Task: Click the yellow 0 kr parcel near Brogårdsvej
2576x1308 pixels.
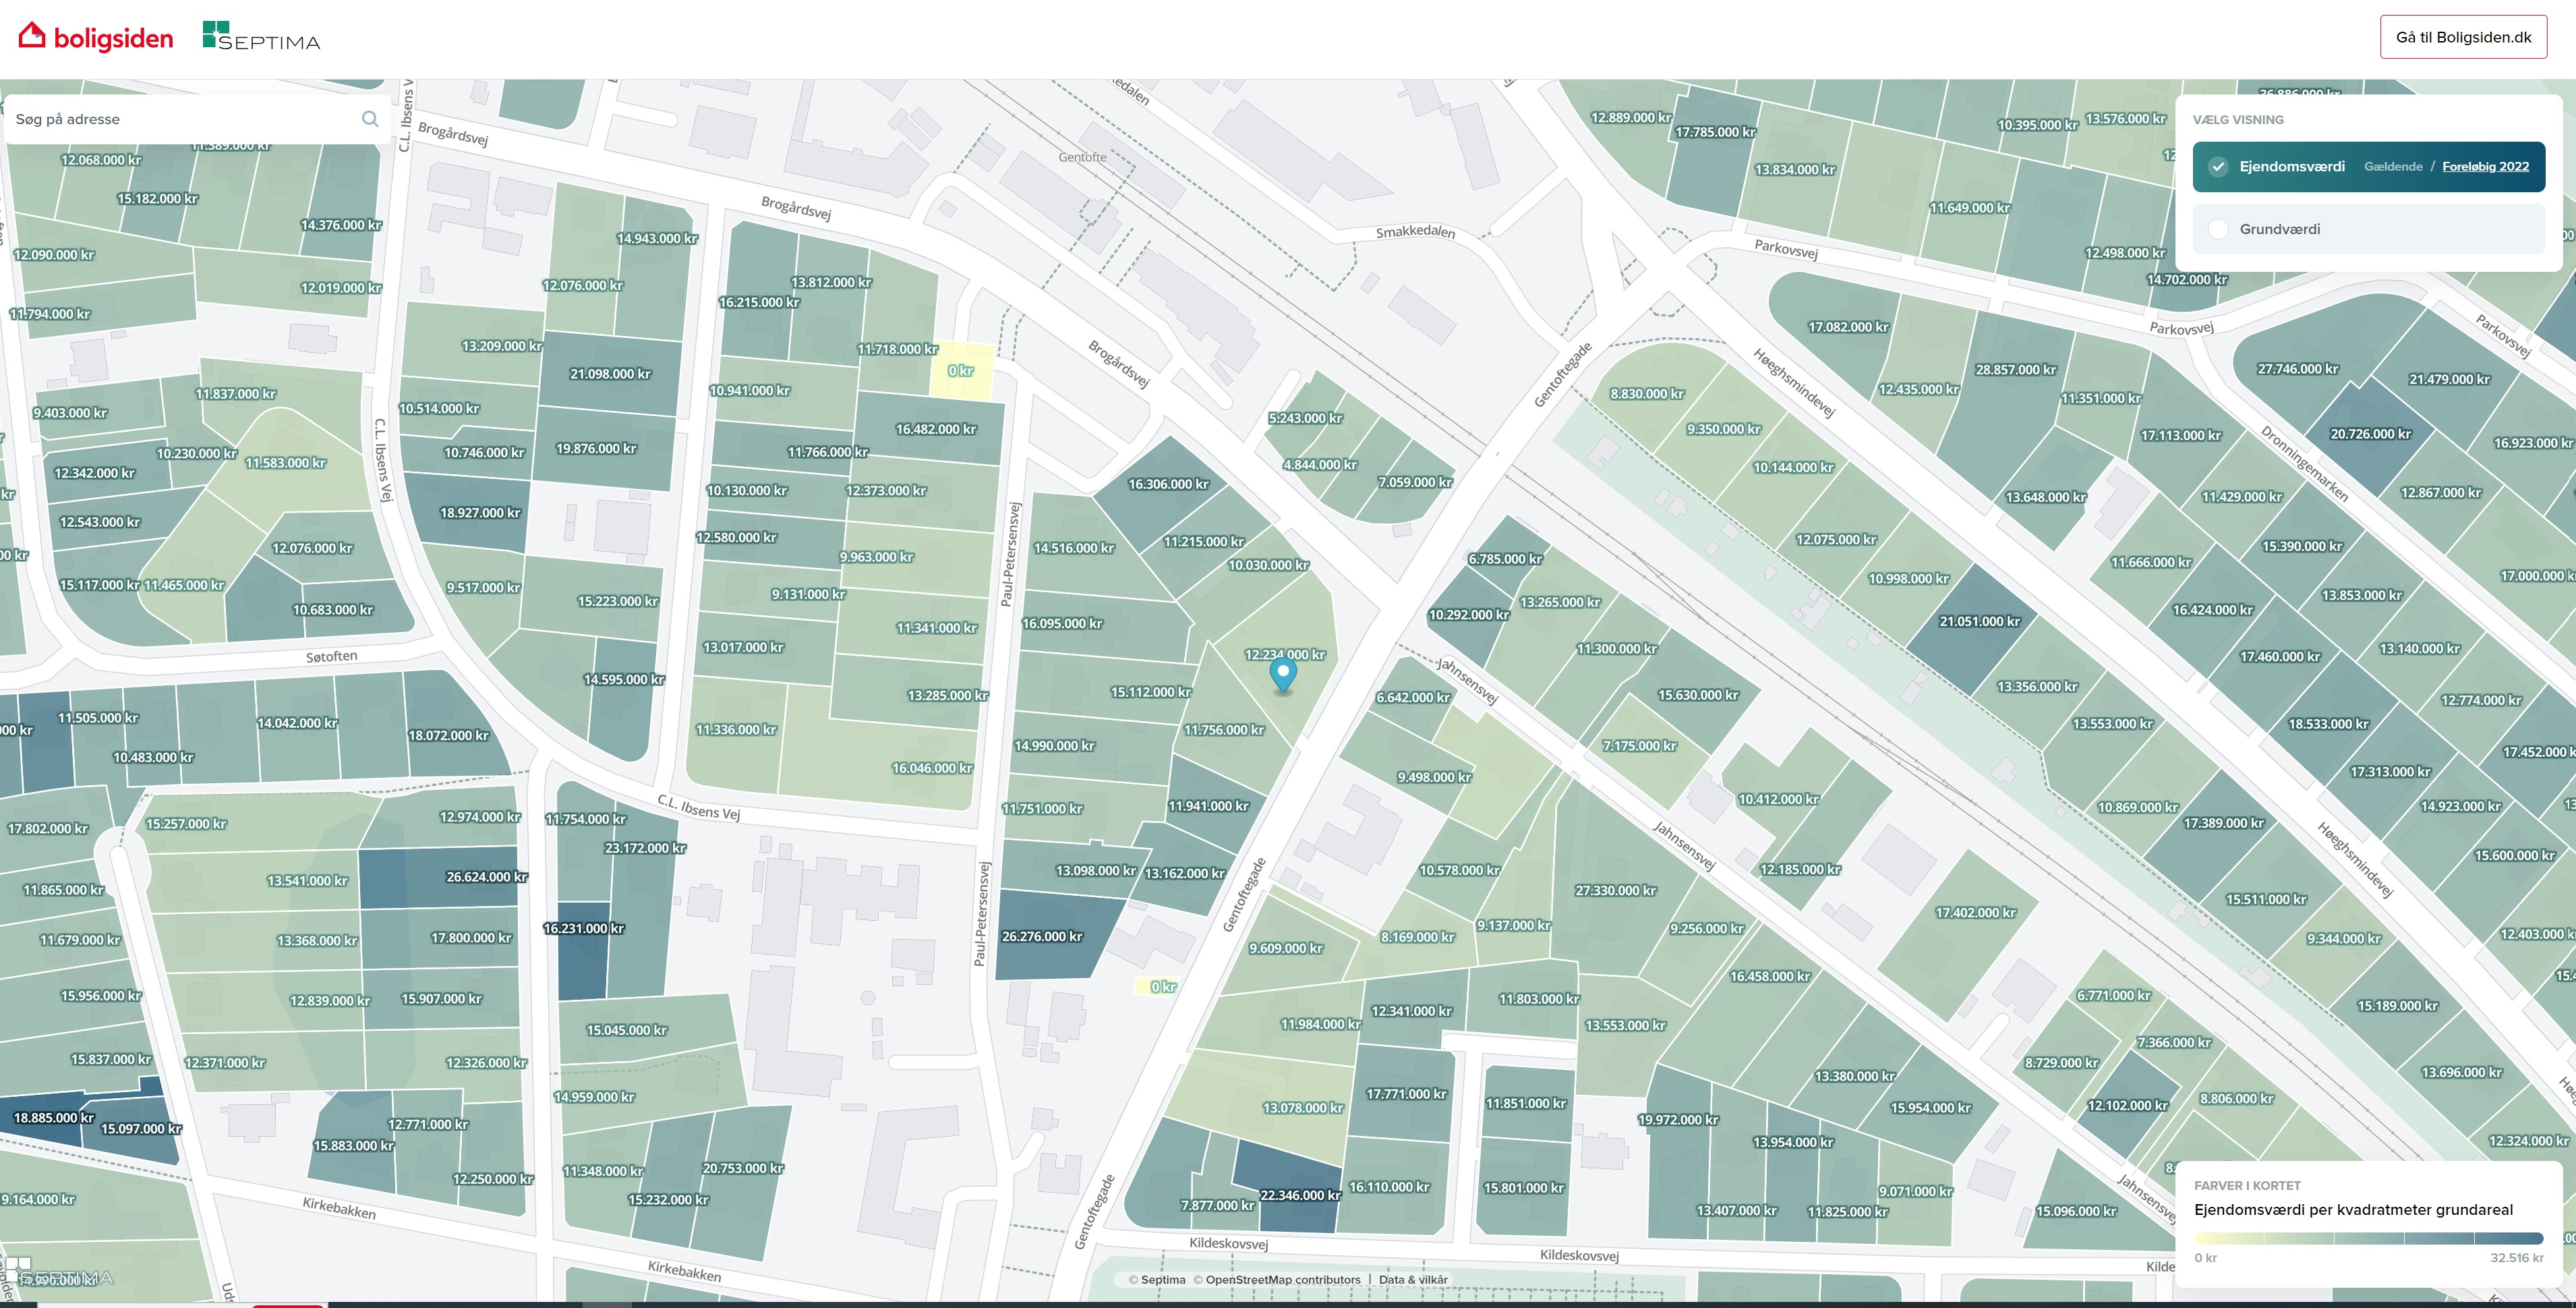Action: pyautogui.click(x=961, y=371)
